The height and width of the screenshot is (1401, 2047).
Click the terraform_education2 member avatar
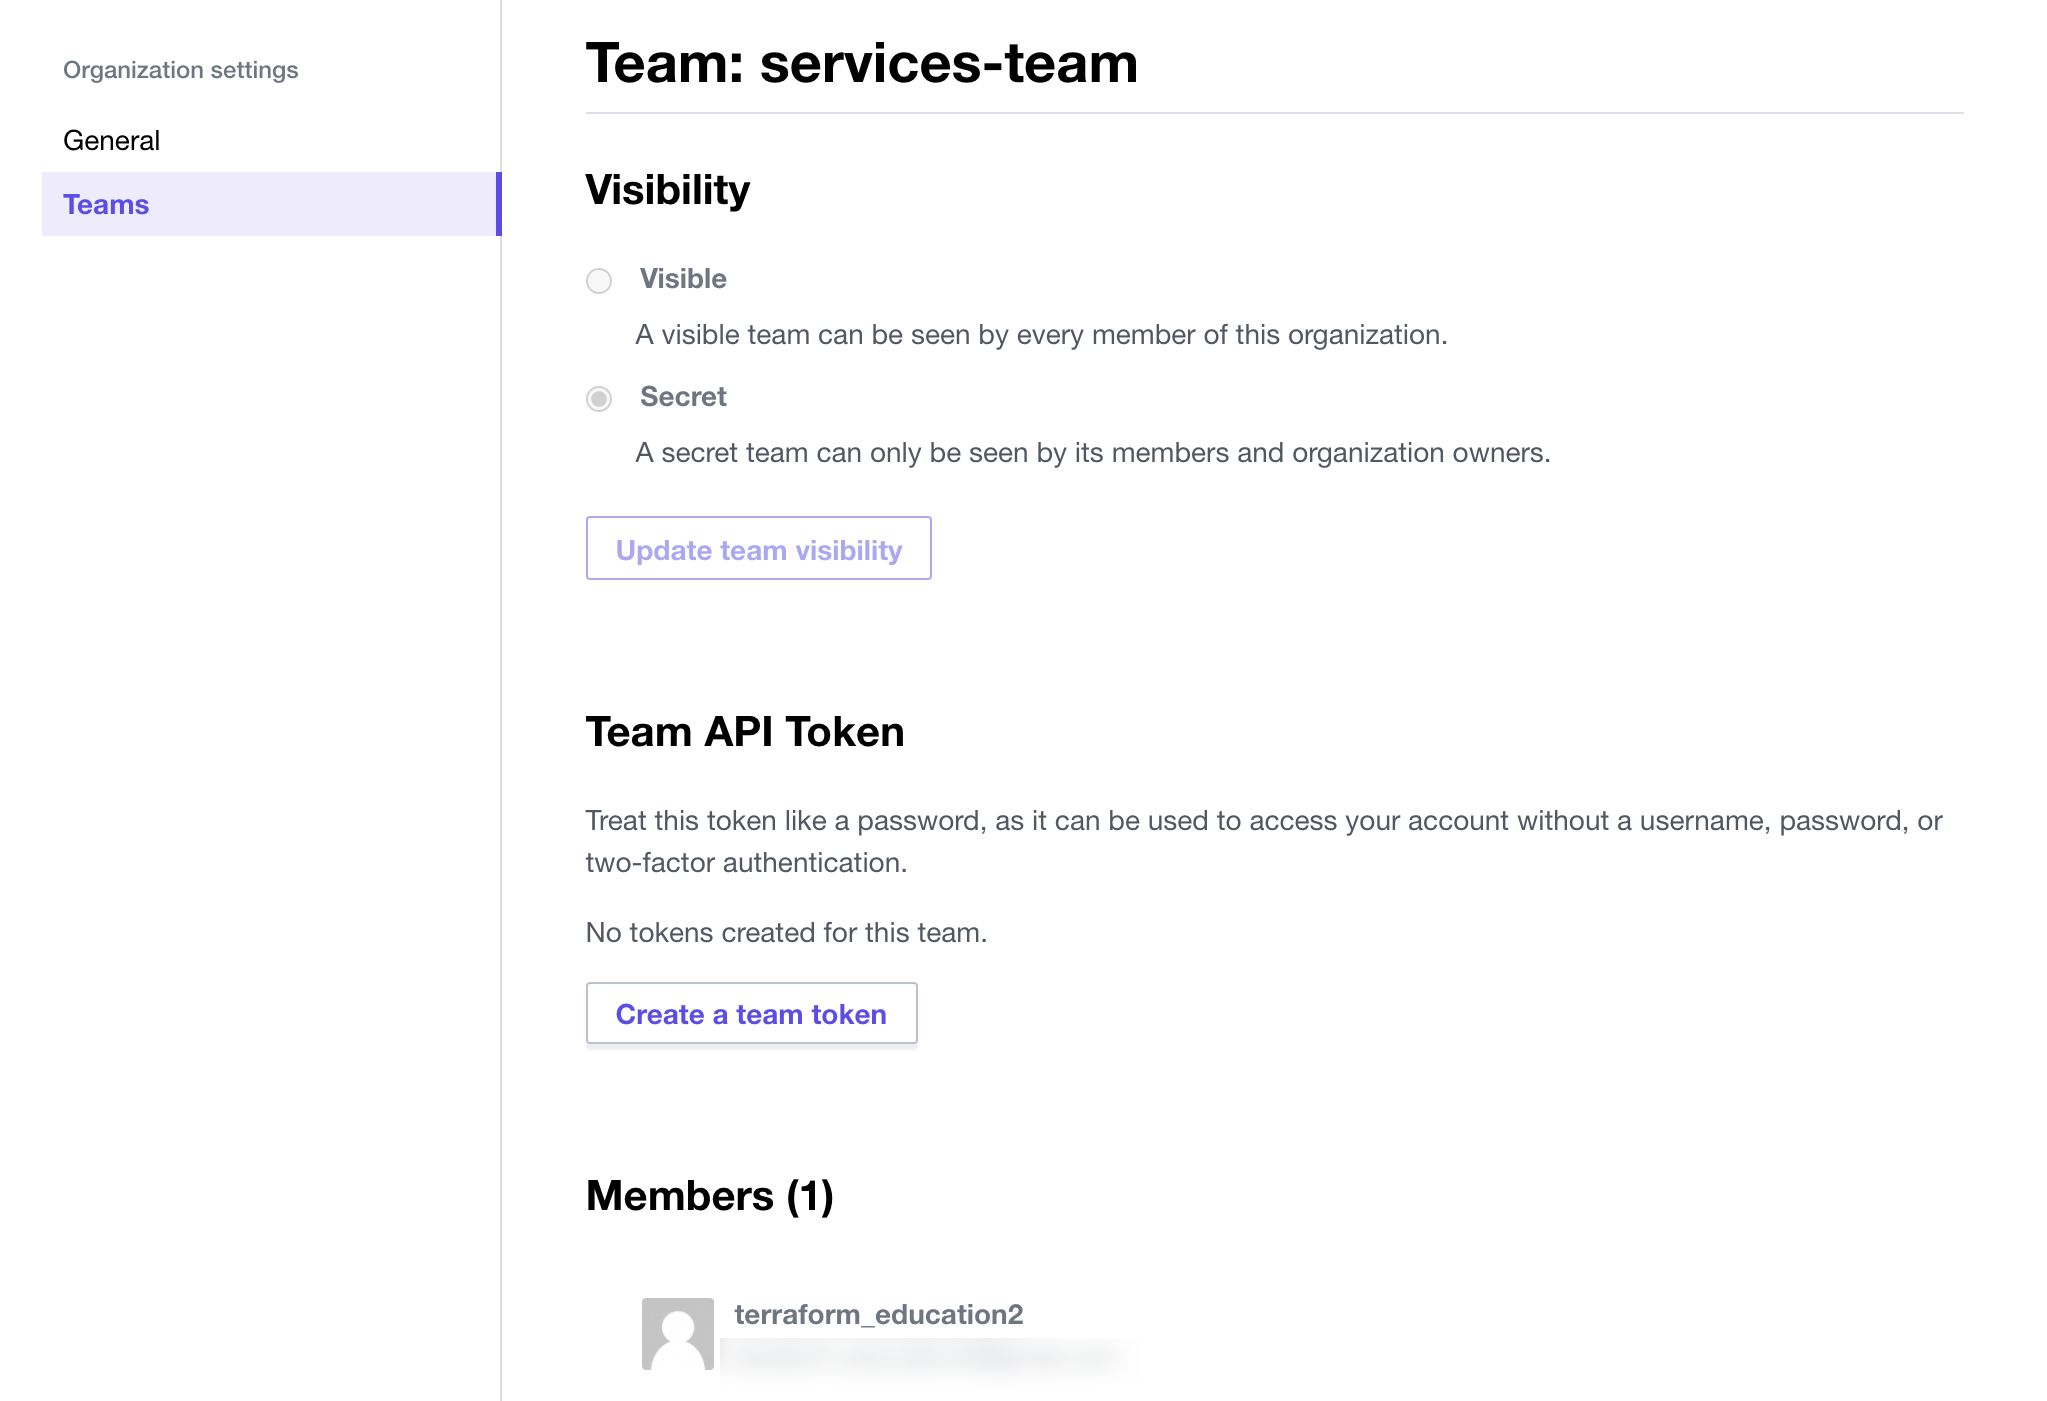[678, 1334]
